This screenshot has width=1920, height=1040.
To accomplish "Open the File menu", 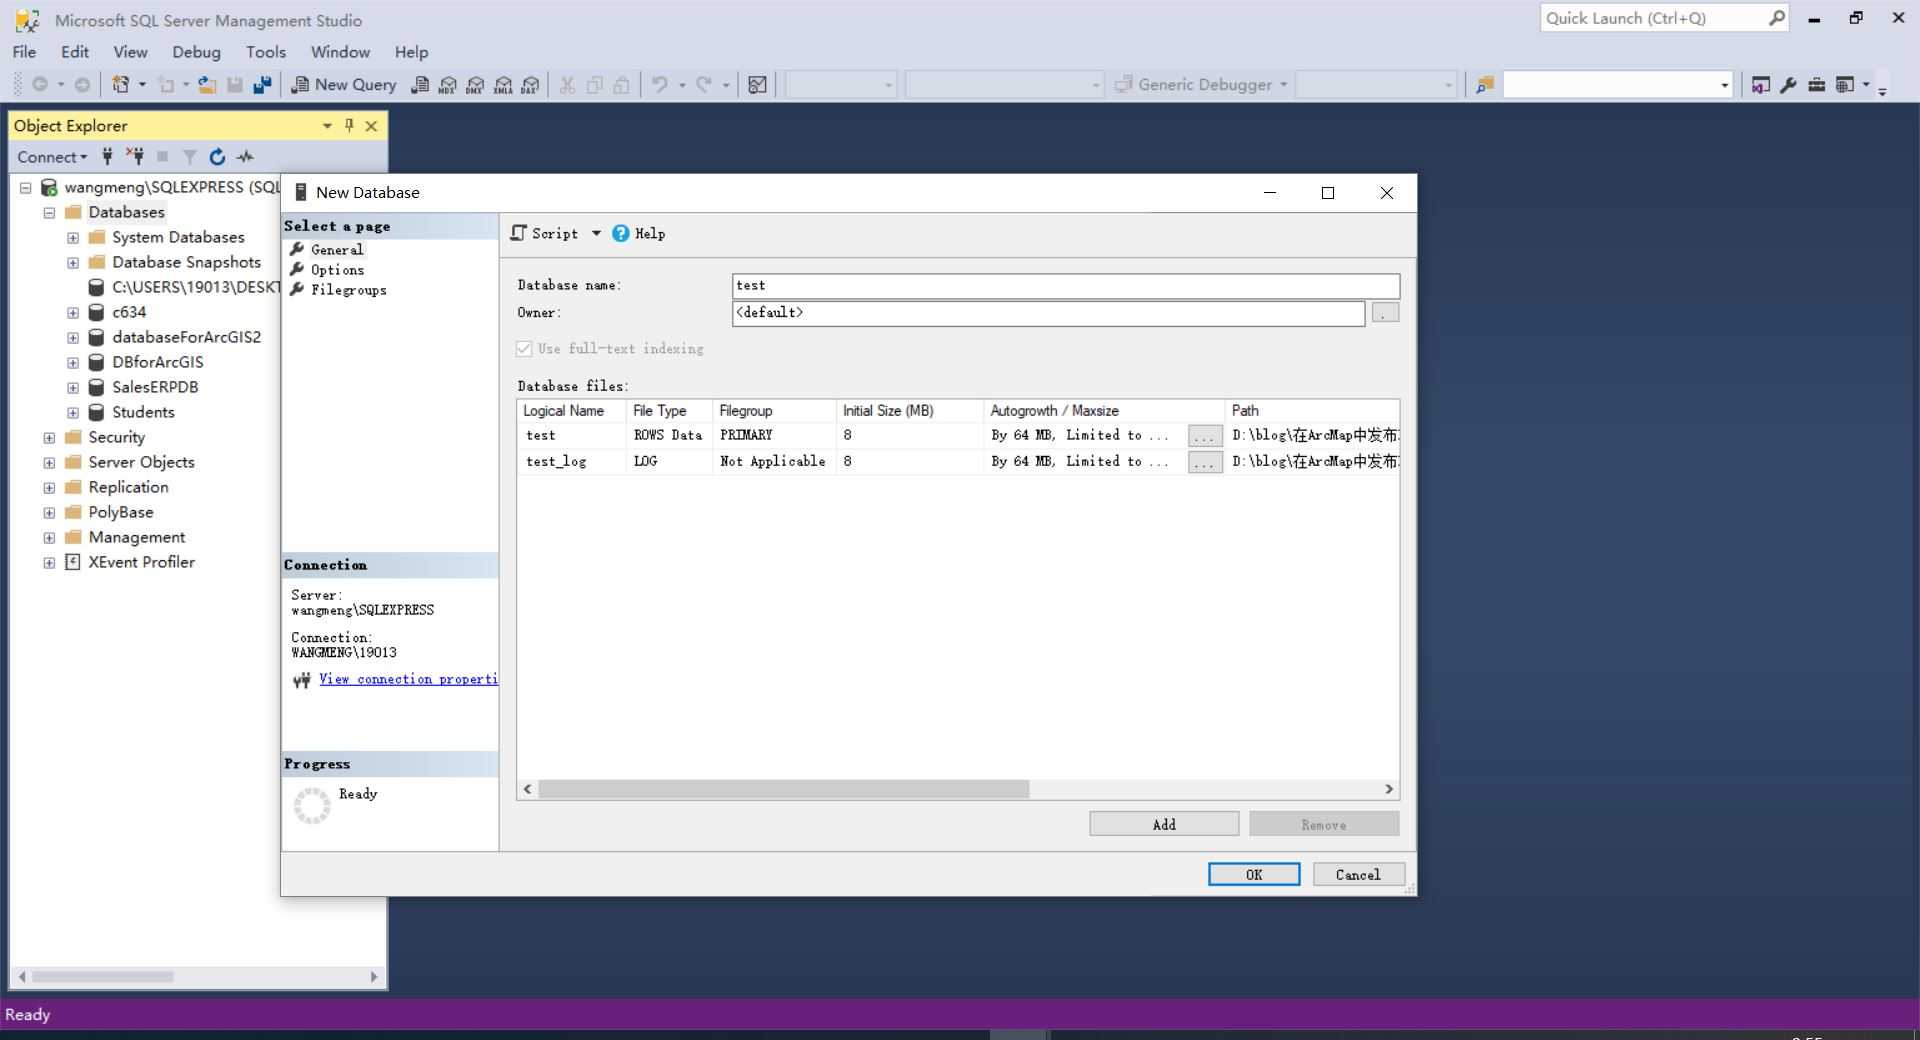I will (x=24, y=52).
